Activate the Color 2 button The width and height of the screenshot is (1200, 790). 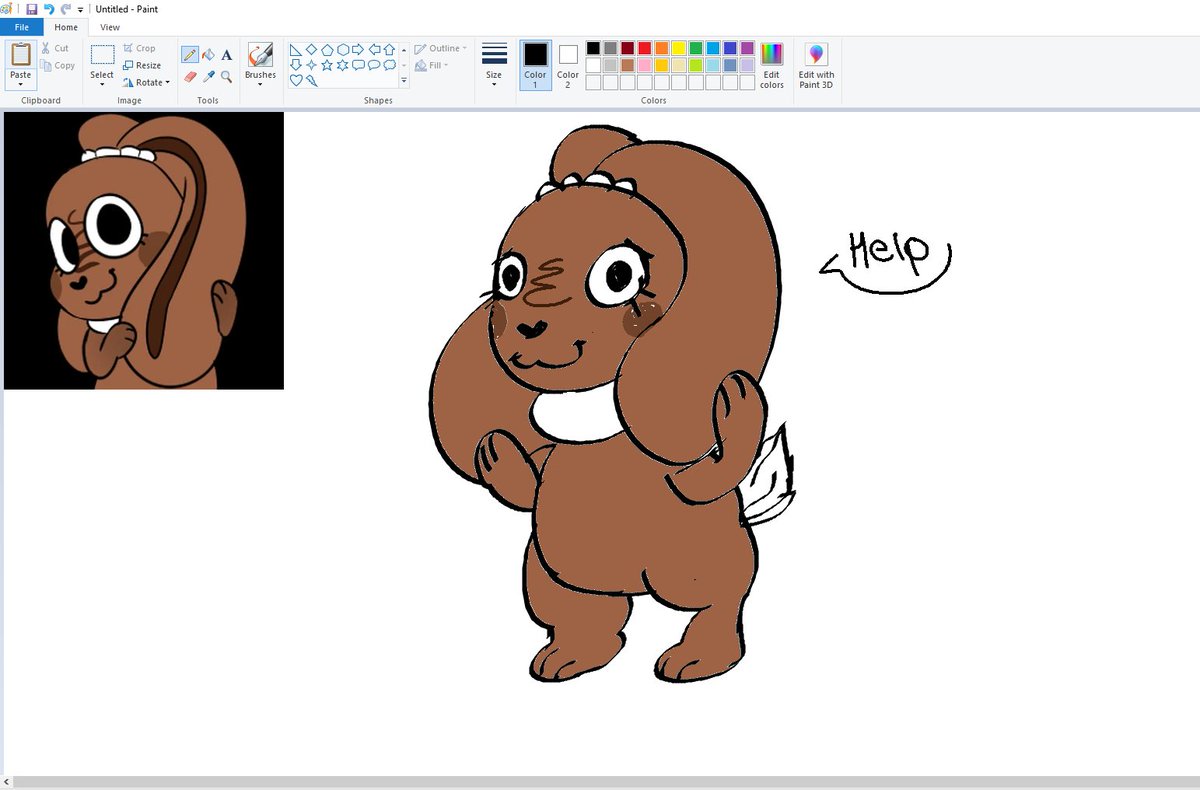(568, 66)
